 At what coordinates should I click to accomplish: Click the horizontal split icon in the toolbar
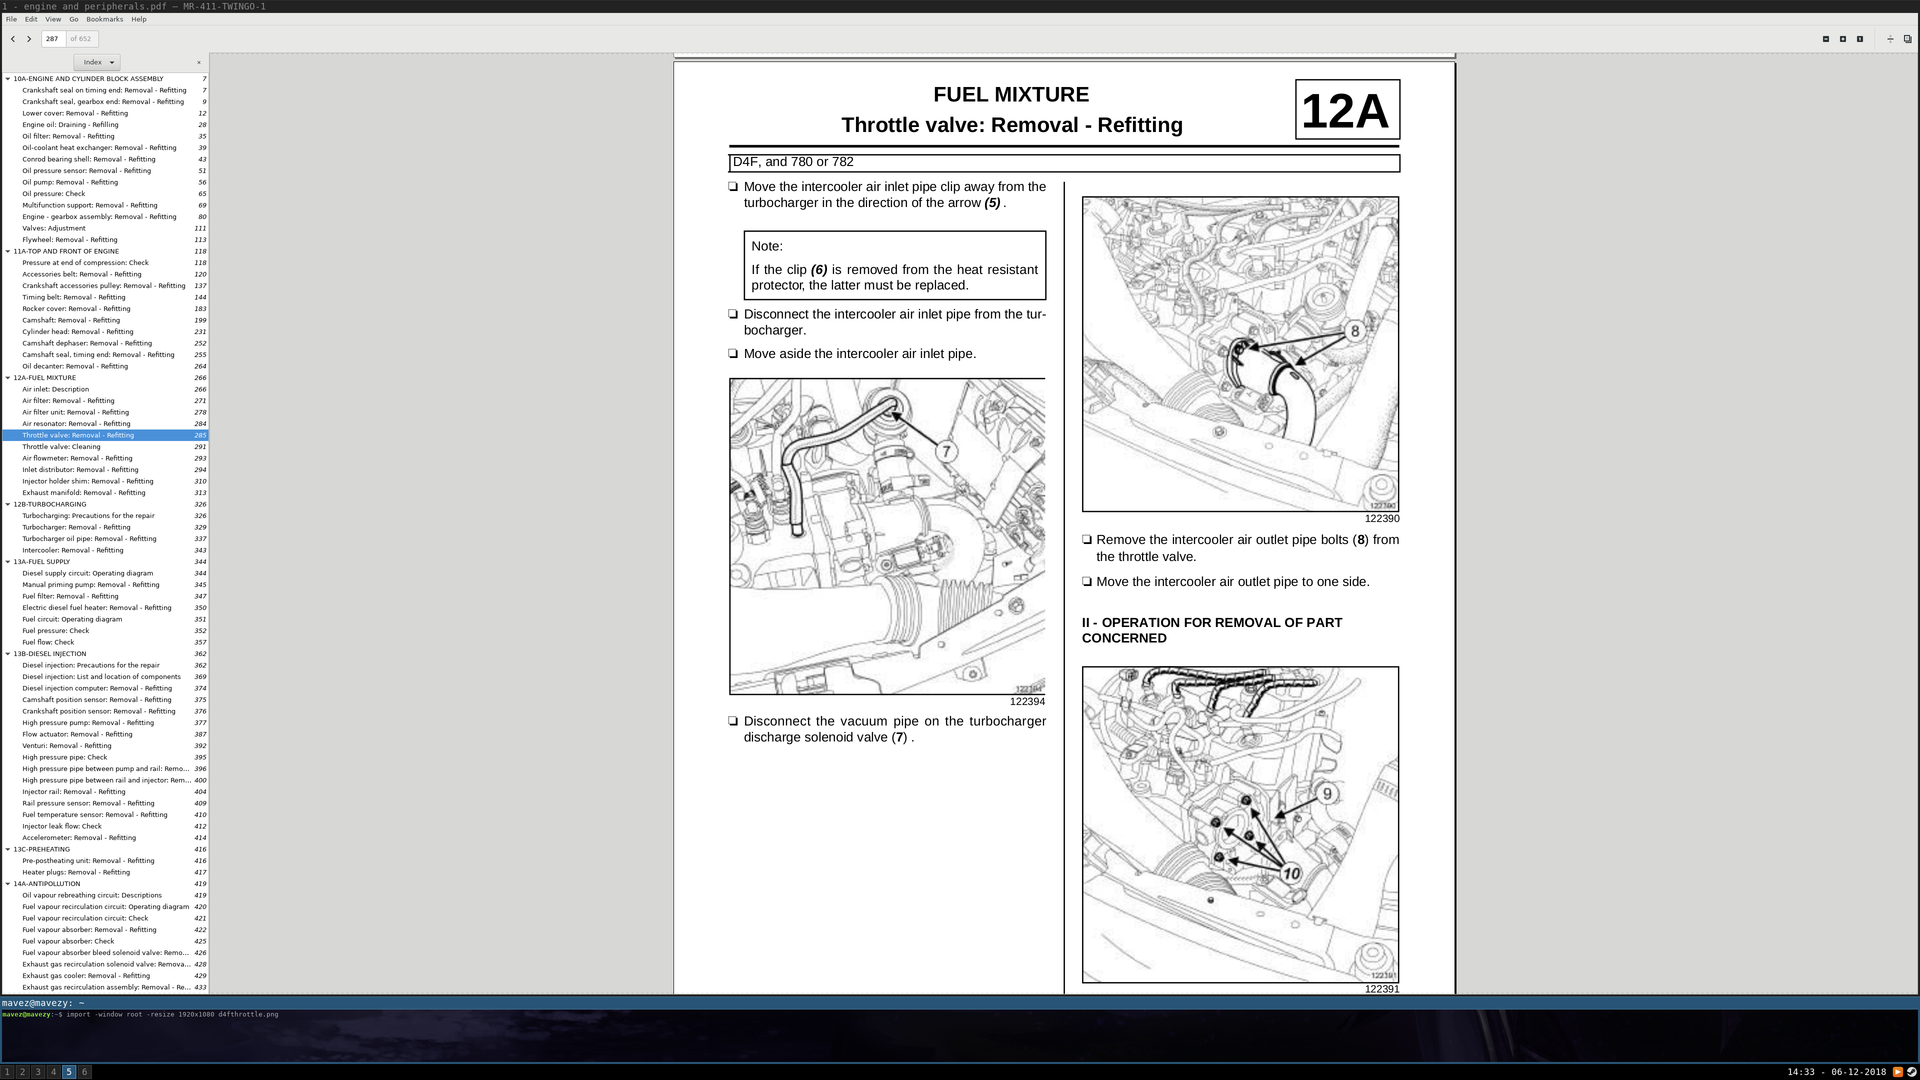(1890, 39)
